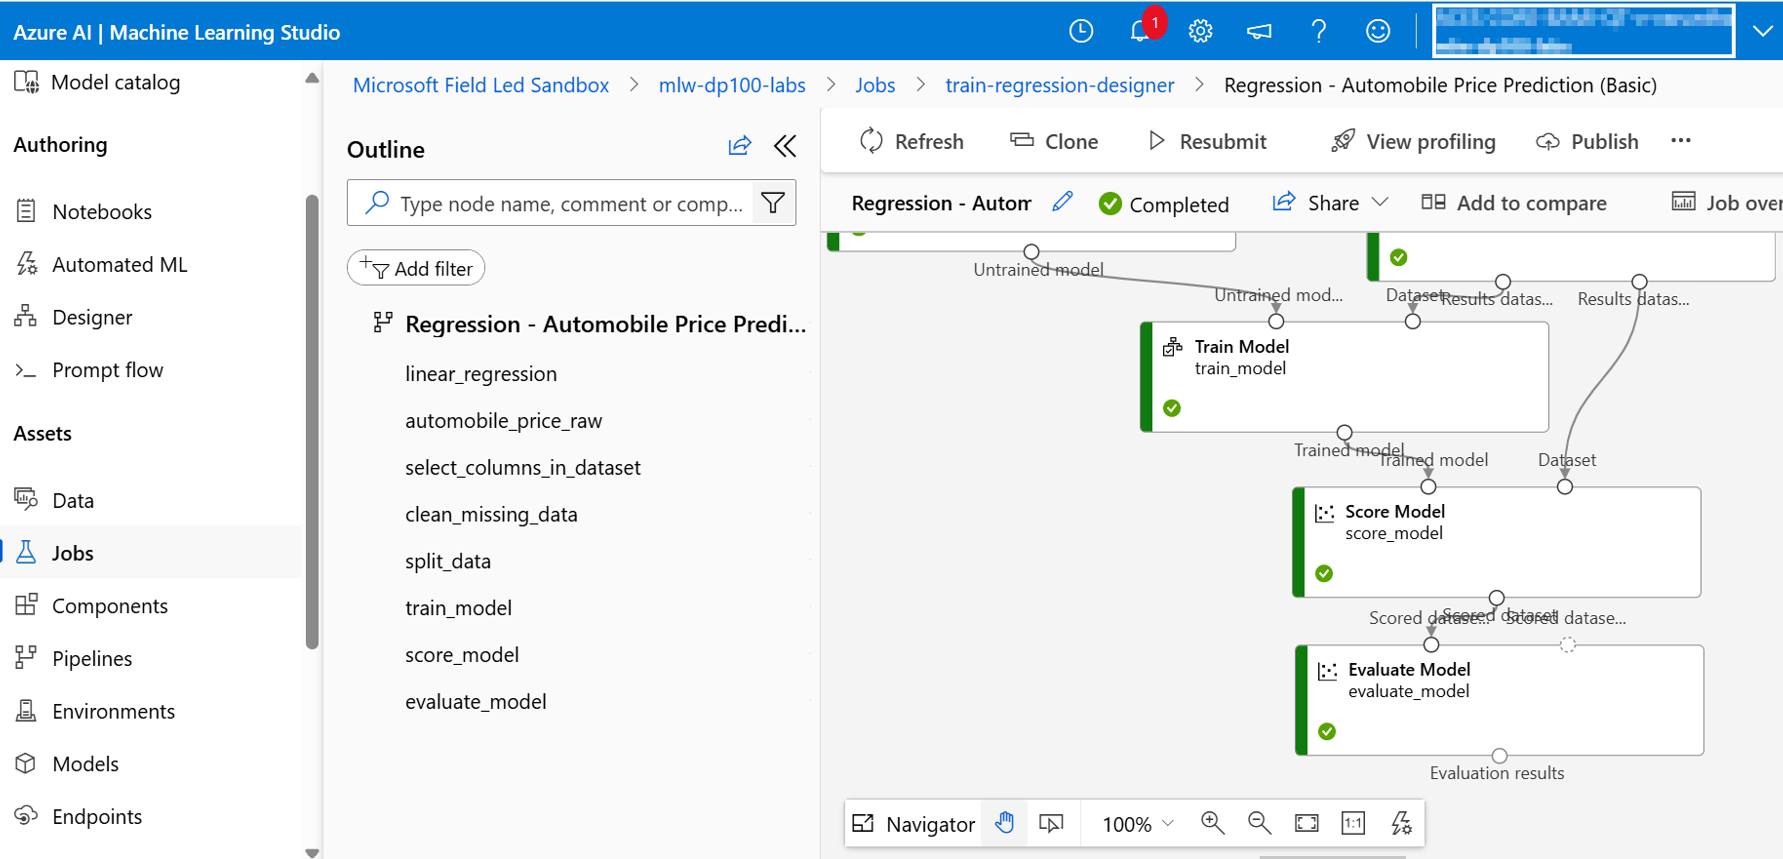Select clean_missing_data in the outline
This screenshot has width=1783, height=859.
point(491,515)
